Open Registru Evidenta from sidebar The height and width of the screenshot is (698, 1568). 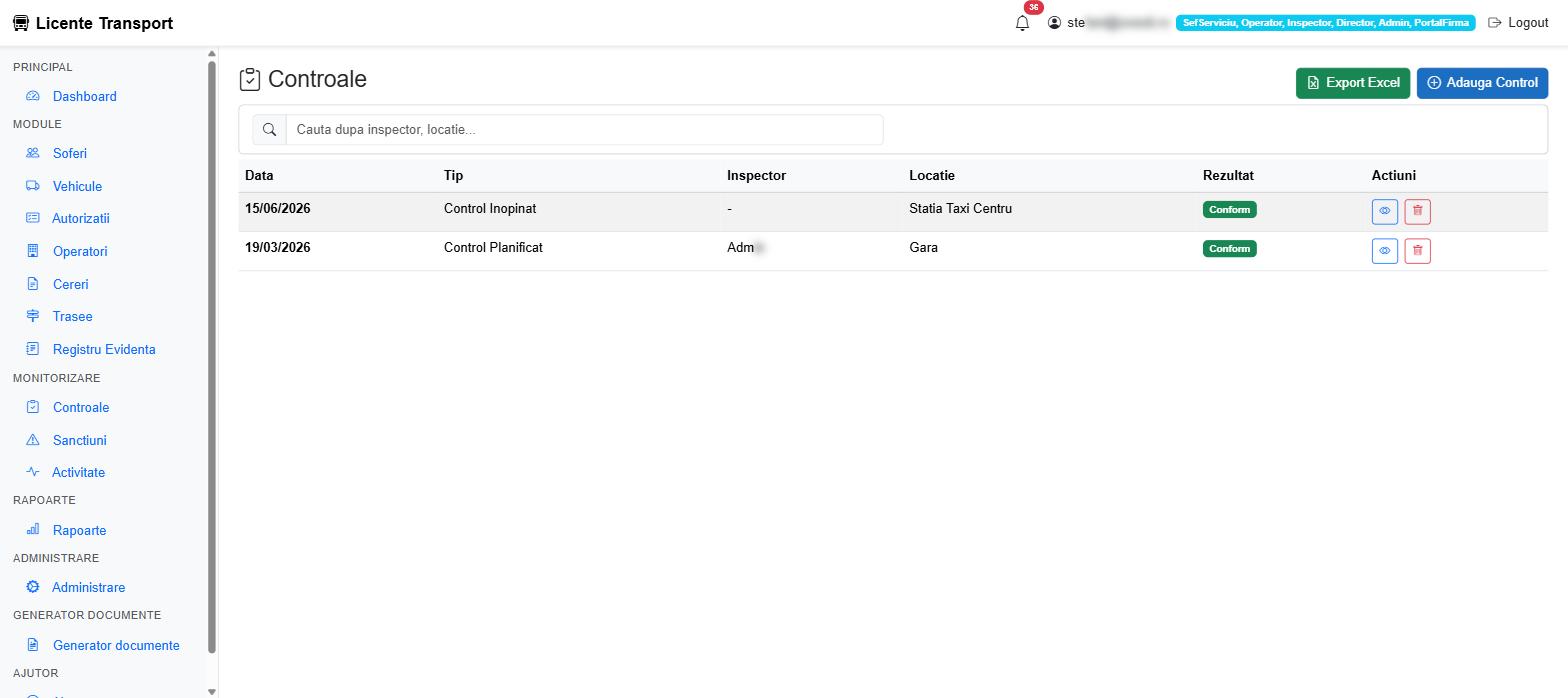click(x=104, y=349)
